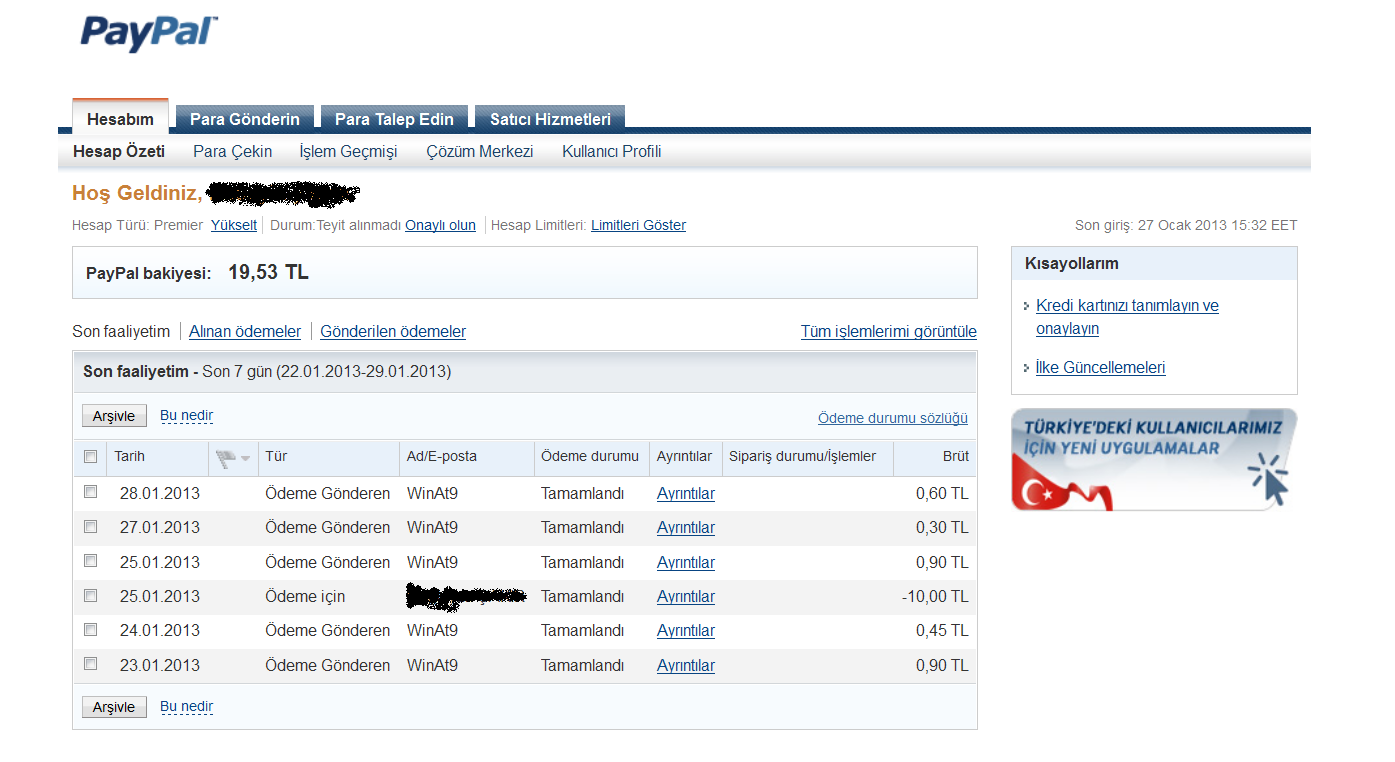Open Ayrıntılar for 28.01.2013 payment
The height and width of the screenshot is (762, 1395).
[x=686, y=494]
